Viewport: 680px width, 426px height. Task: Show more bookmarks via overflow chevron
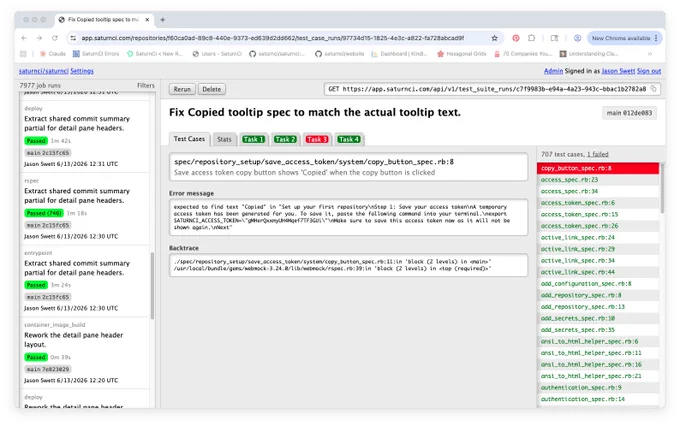(650, 54)
